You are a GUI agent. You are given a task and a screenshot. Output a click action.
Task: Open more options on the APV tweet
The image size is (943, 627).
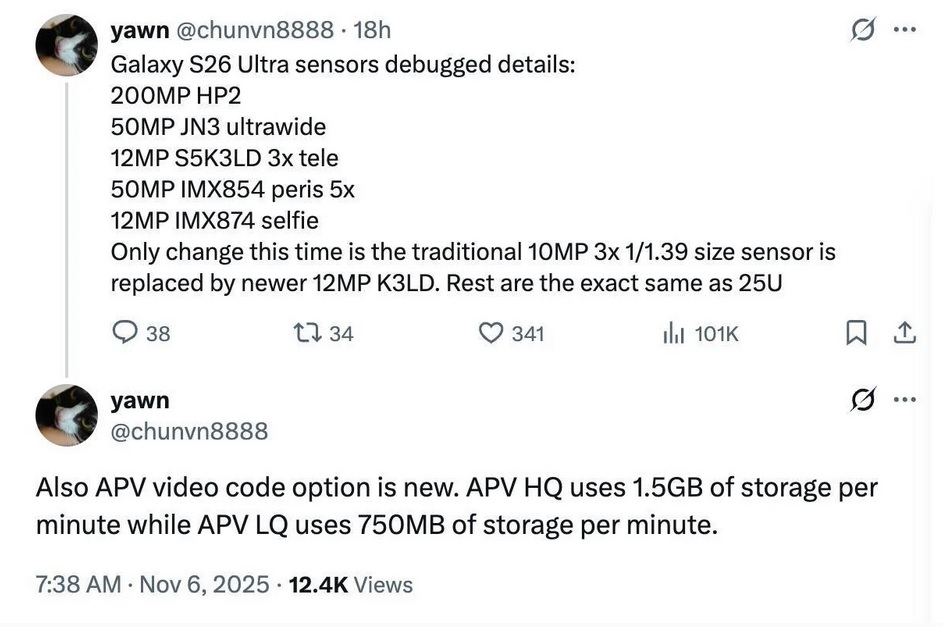click(x=905, y=401)
